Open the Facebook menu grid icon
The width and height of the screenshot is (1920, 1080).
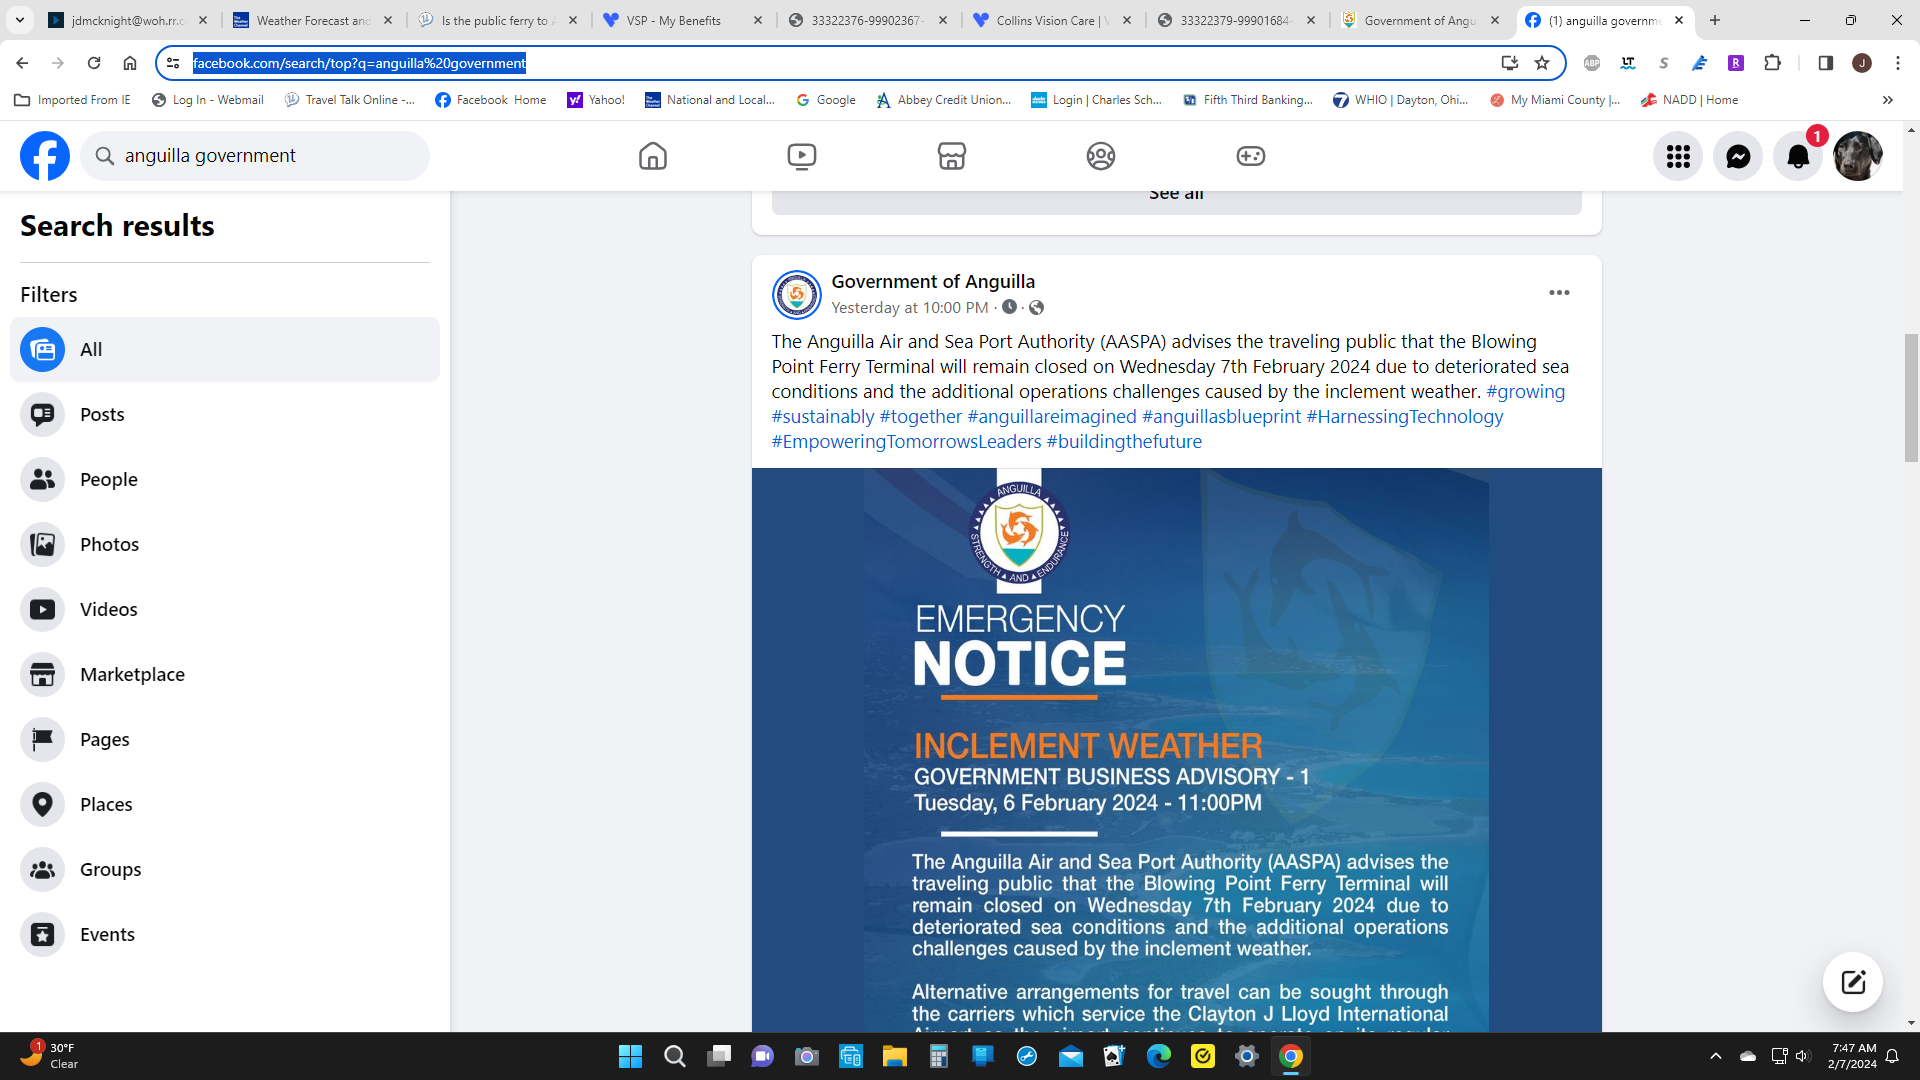coord(1678,156)
